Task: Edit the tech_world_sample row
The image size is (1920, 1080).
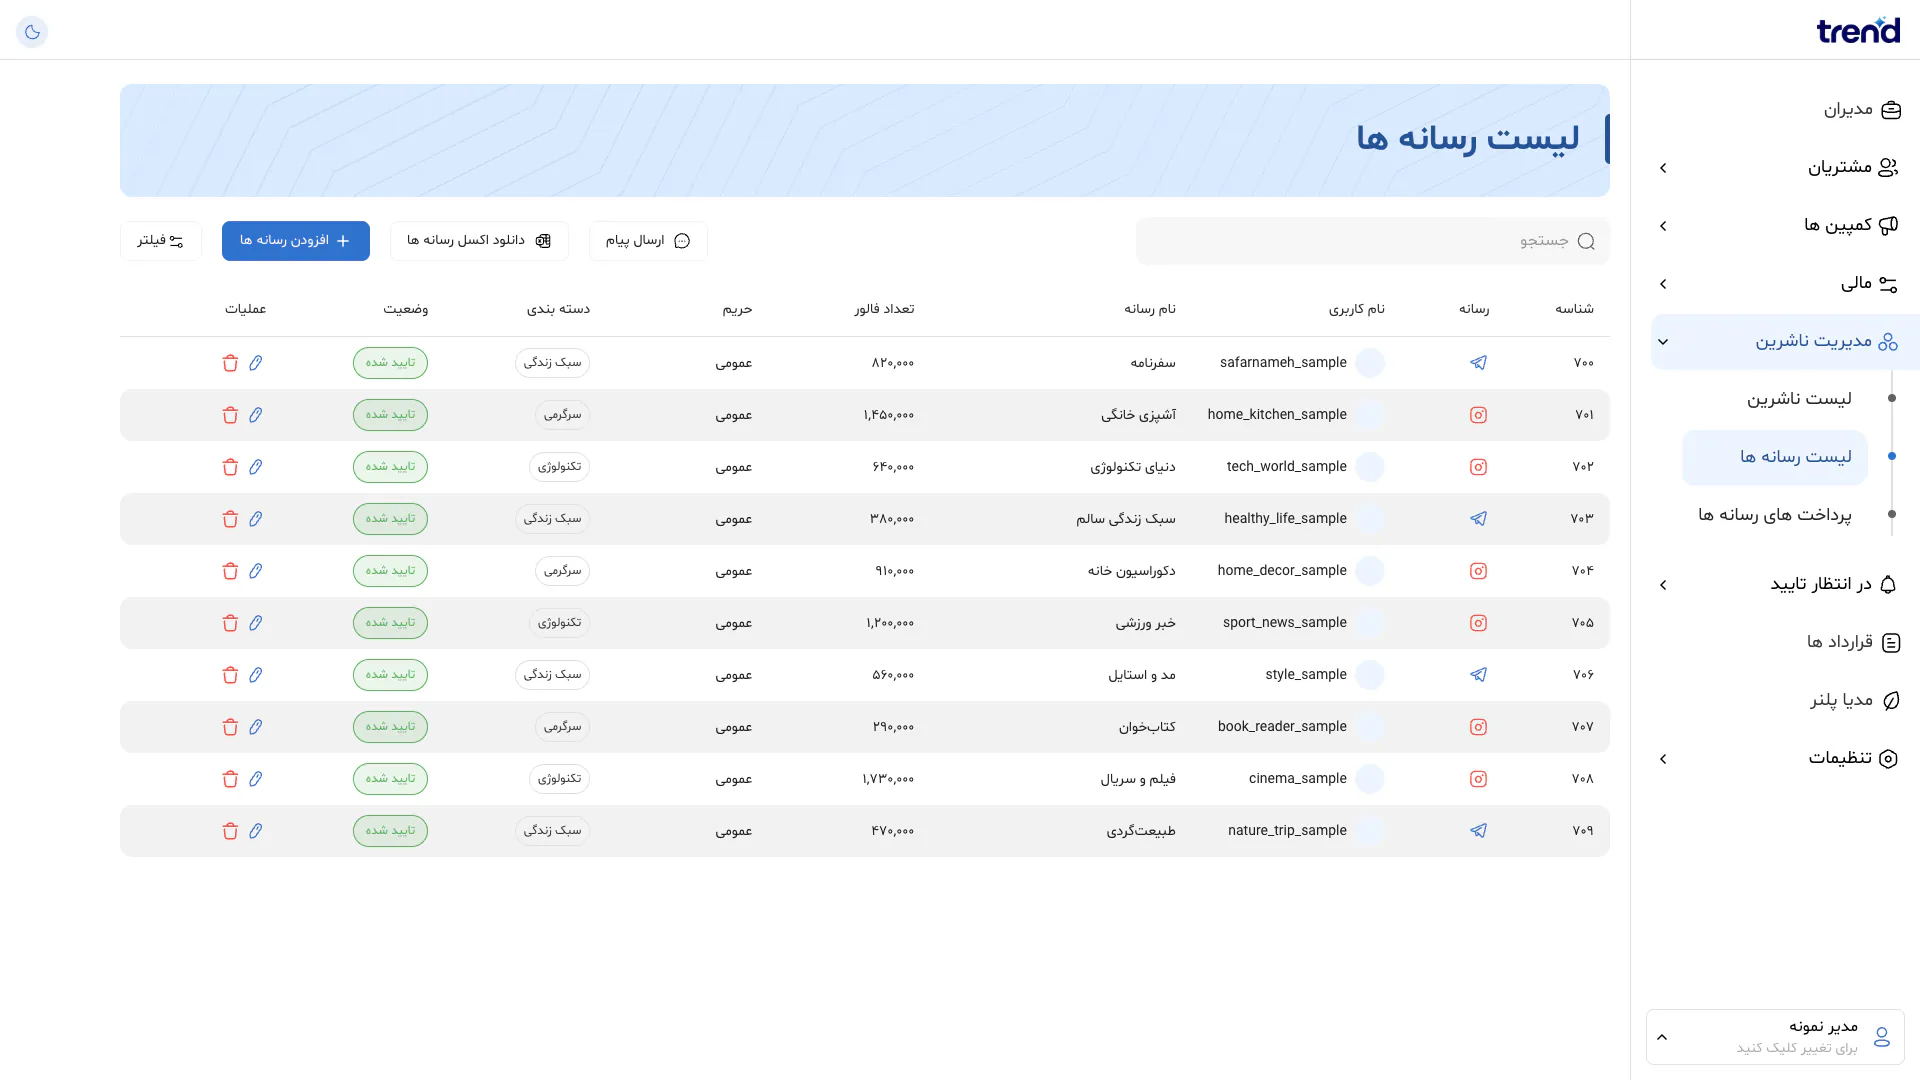Action: click(256, 467)
